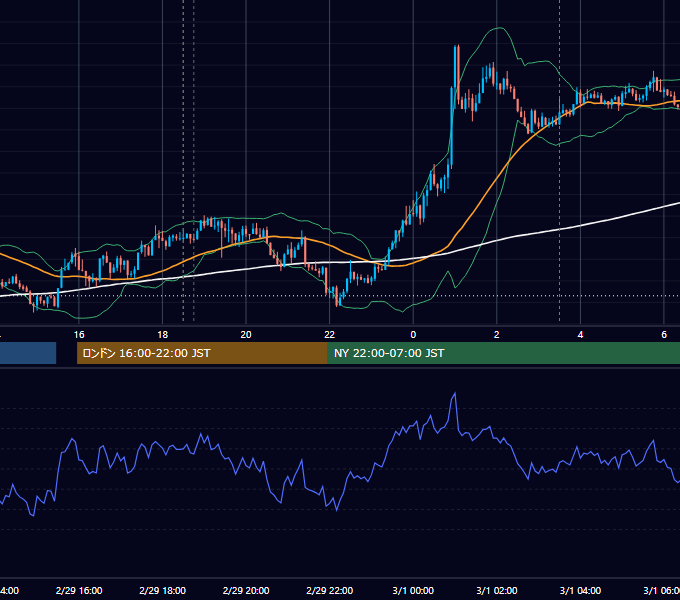Click hour label 2 on the price chart axis
Screen dimensions: 680x600
497,335
